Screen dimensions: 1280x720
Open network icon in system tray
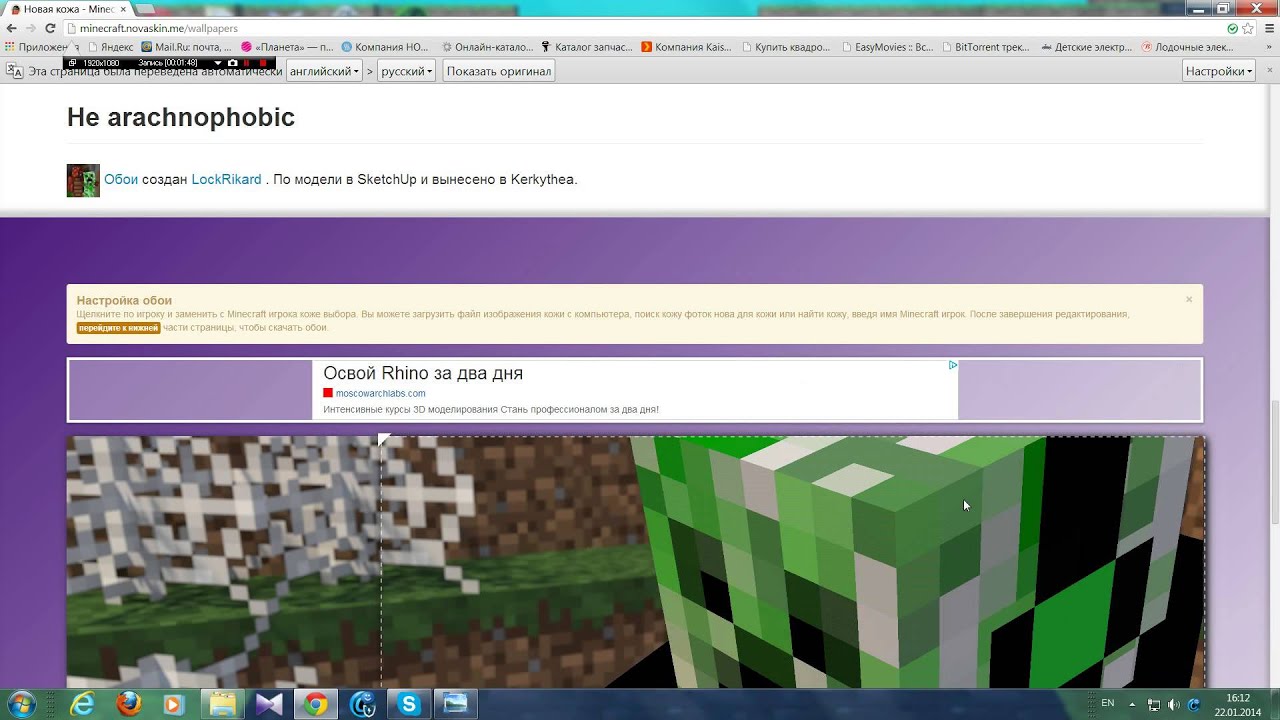click(1154, 704)
